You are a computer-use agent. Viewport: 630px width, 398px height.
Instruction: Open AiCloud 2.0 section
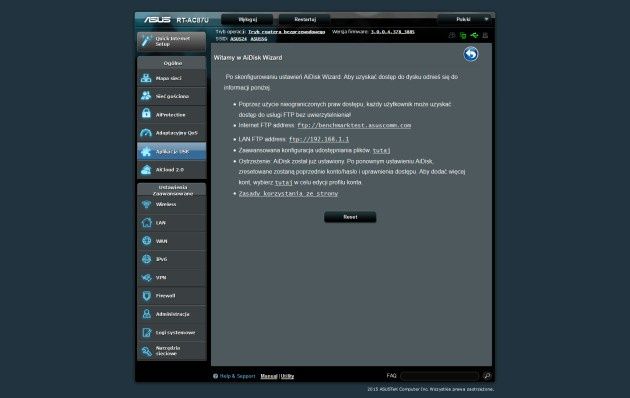[x=172, y=169]
